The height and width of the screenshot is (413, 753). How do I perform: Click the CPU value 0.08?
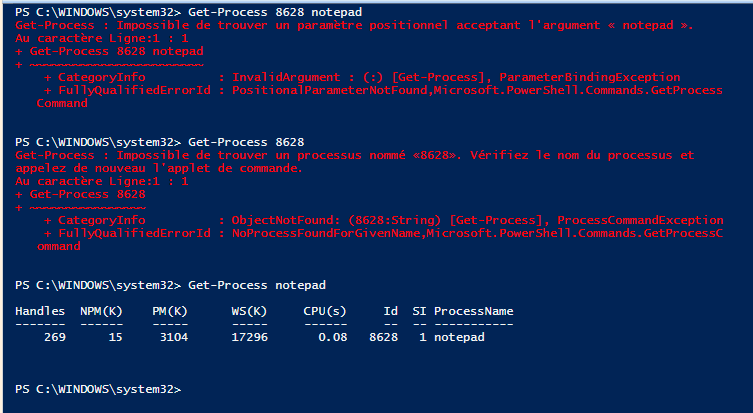335,338
